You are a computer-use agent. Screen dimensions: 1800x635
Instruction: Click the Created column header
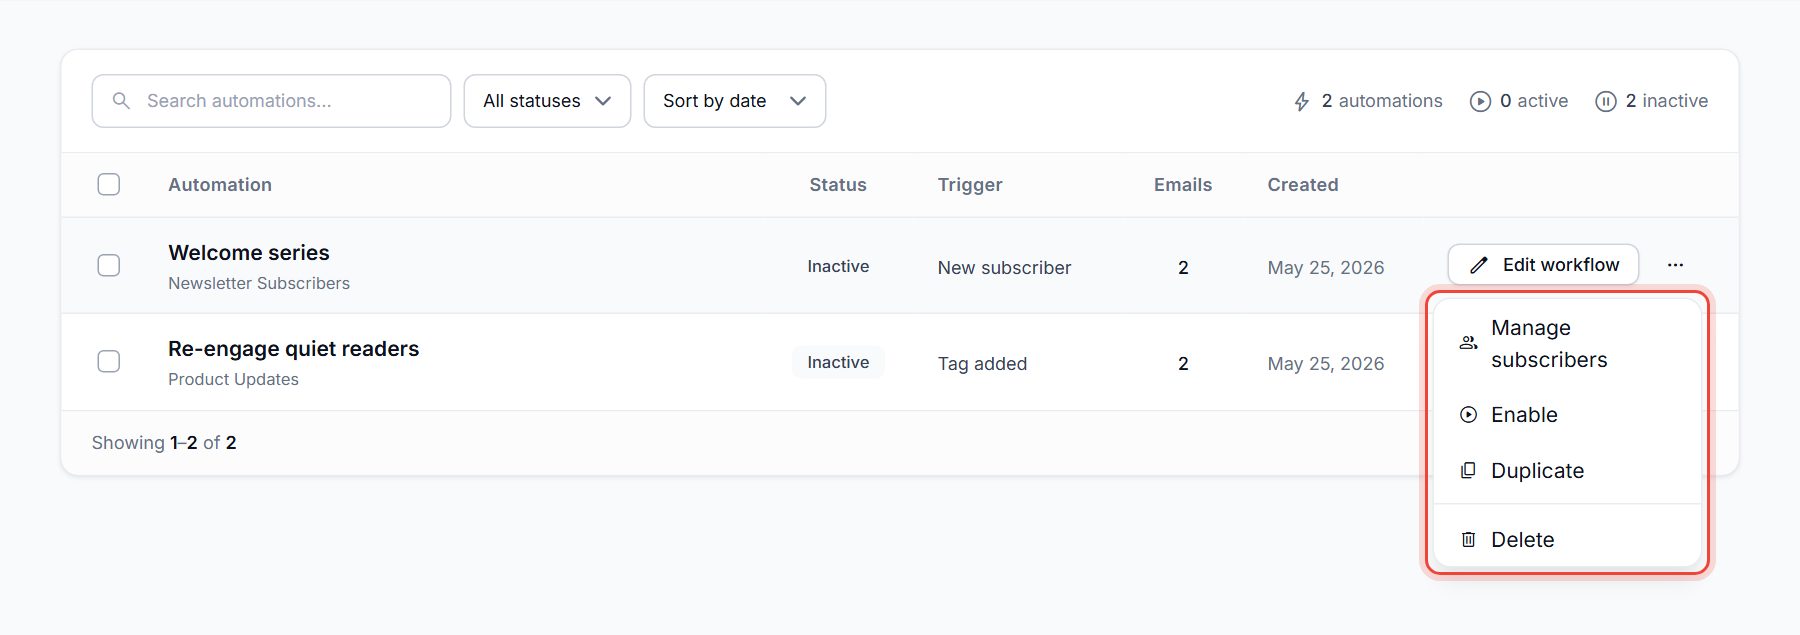pos(1303,185)
